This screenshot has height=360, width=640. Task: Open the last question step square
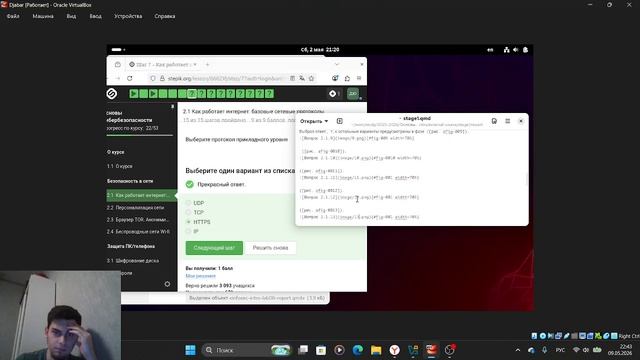(x=269, y=93)
